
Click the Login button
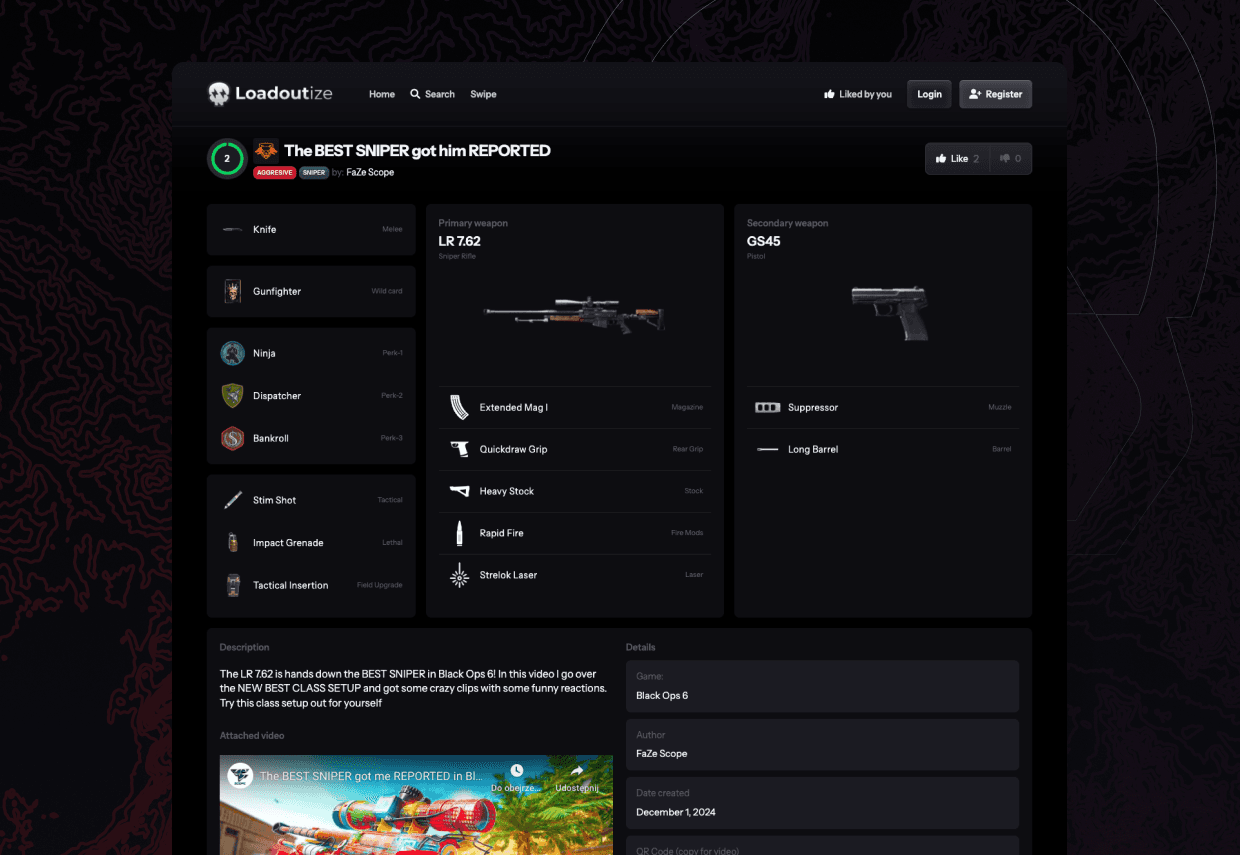929,94
